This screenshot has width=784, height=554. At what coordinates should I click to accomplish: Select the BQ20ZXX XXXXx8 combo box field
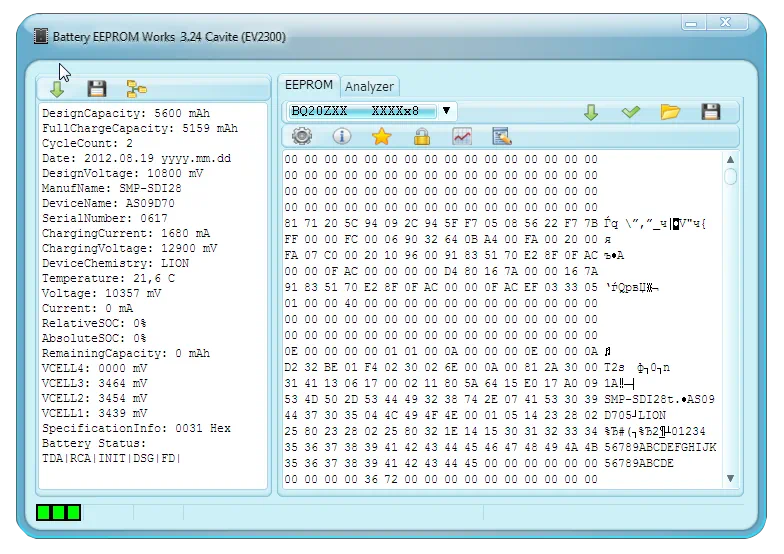(x=361, y=111)
